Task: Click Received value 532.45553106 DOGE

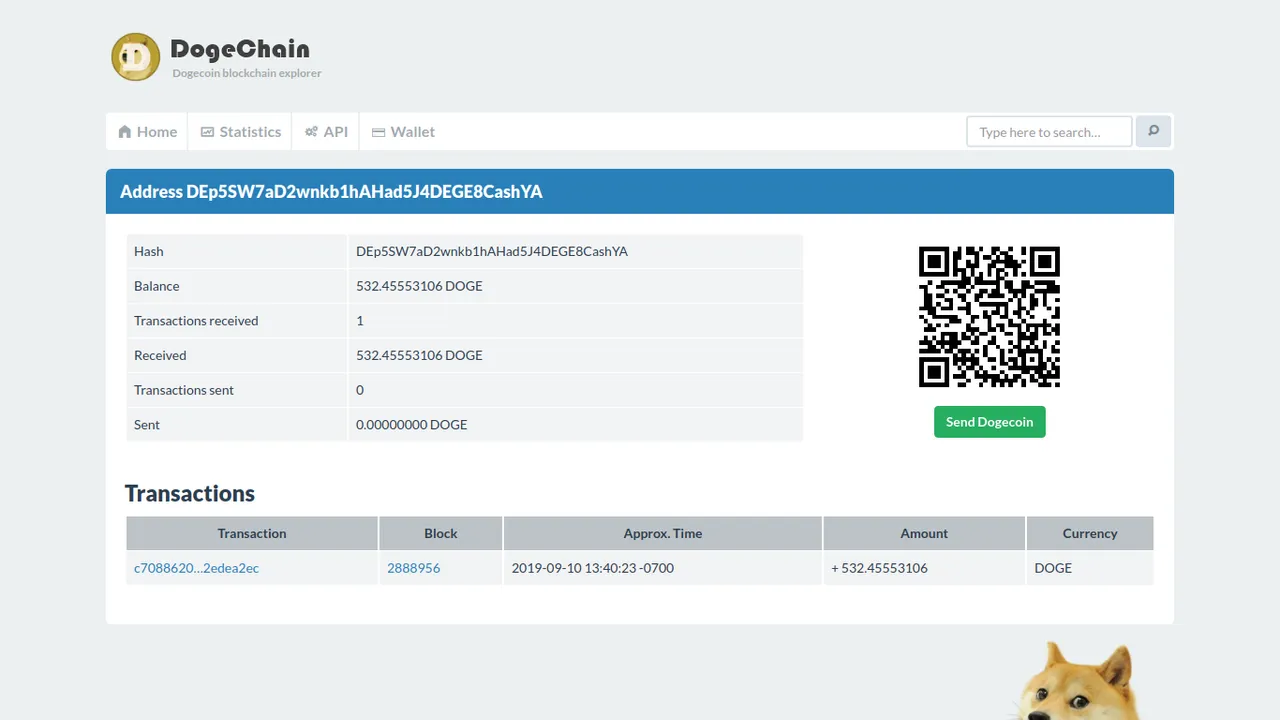Action: point(419,355)
